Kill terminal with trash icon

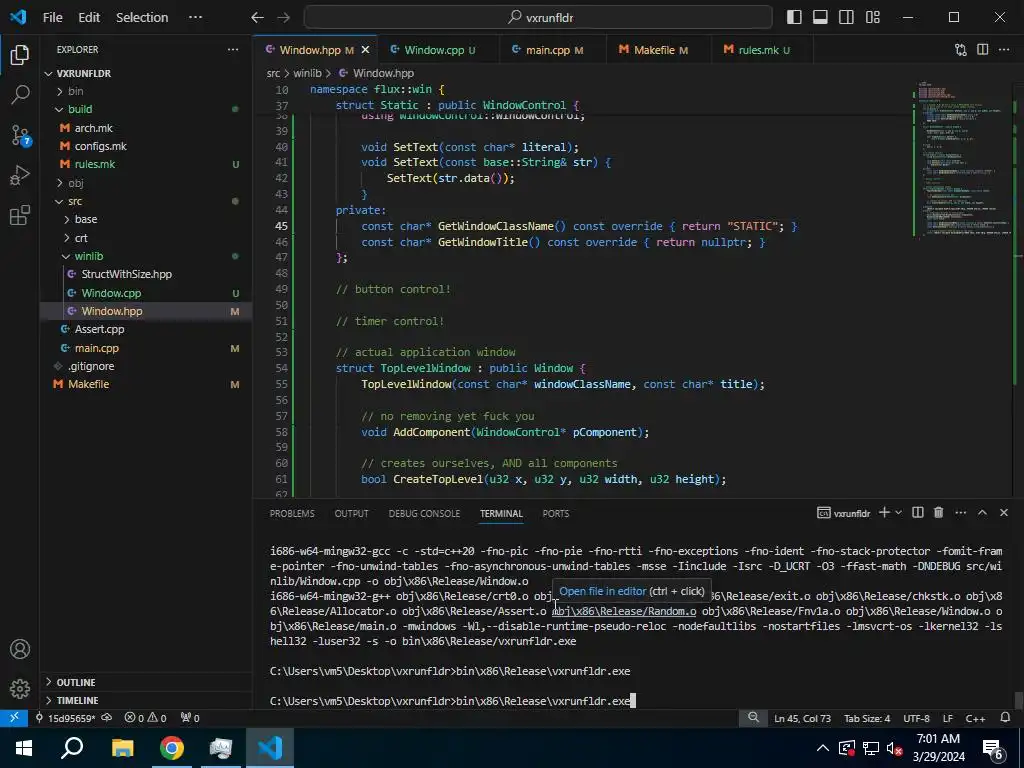pyautogui.click(x=938, y=513)
